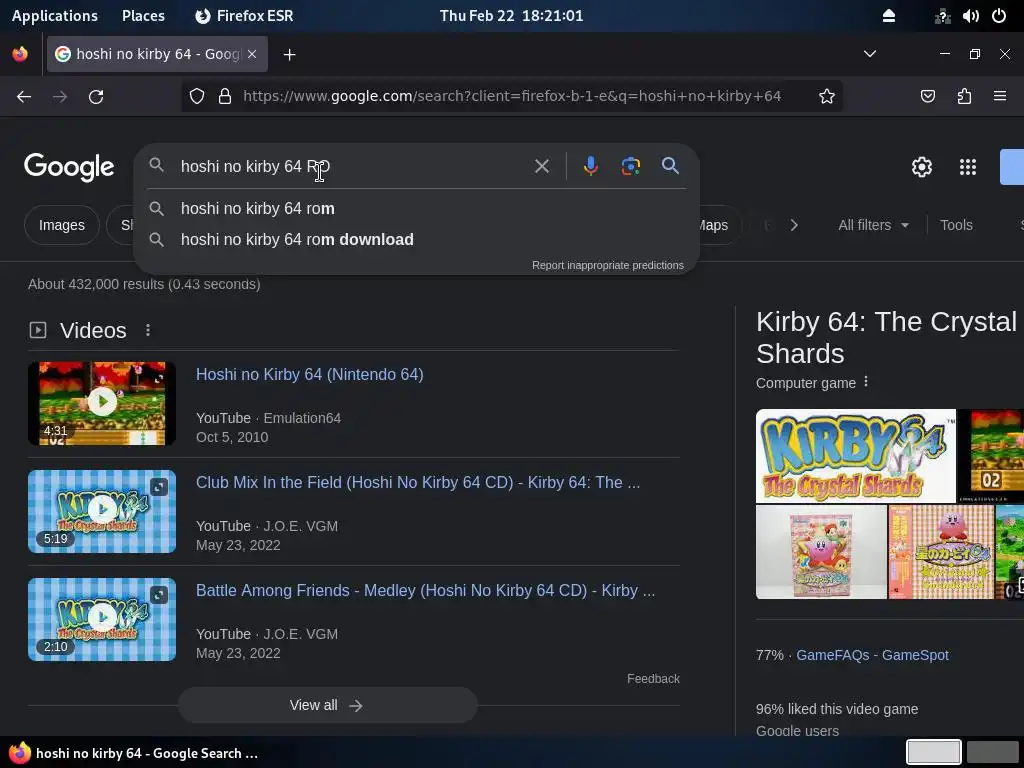Play the 4:31 video thumbnail
The width and height of the screenshot is (1024, 768).
point(102,404)
